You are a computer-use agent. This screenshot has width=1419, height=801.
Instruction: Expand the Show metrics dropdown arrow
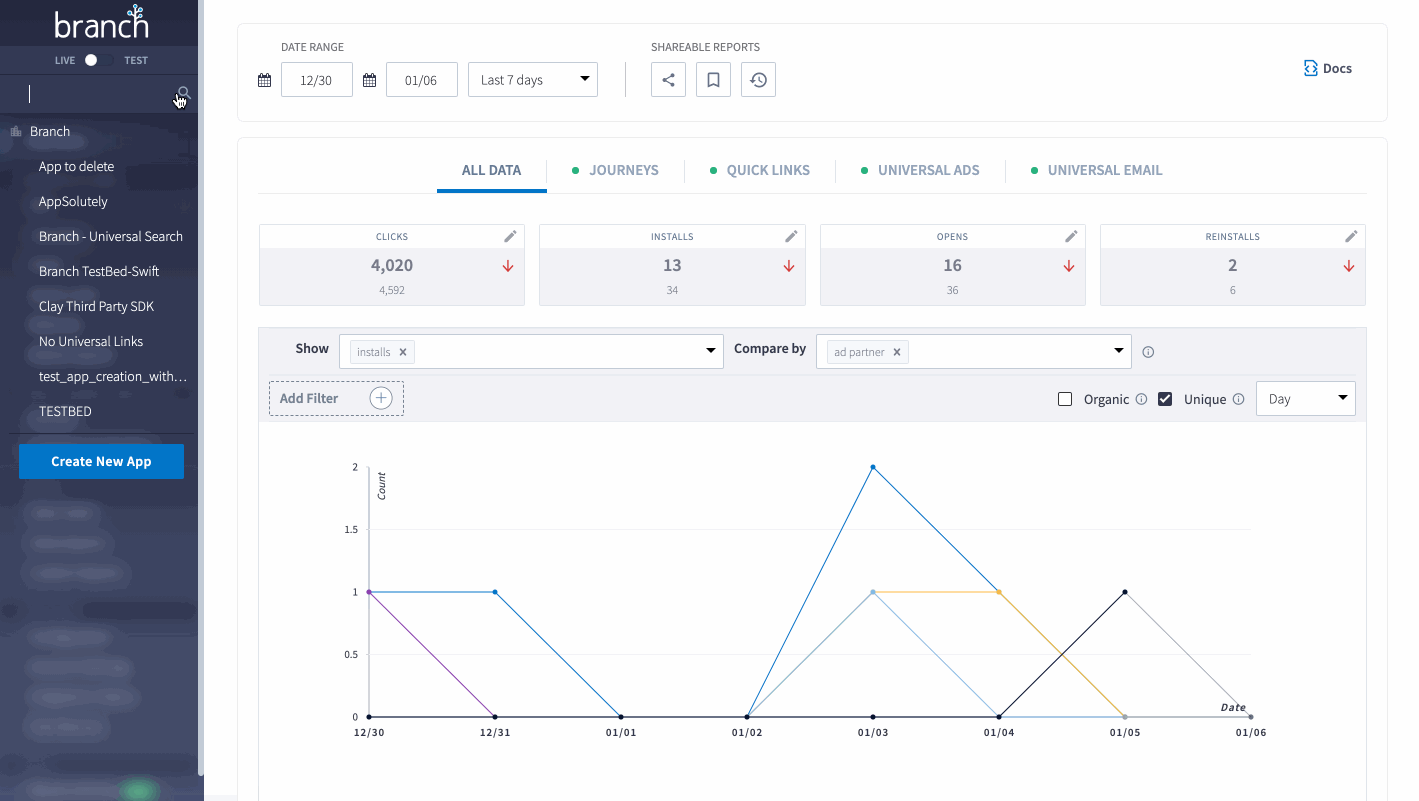coord(711,351)
